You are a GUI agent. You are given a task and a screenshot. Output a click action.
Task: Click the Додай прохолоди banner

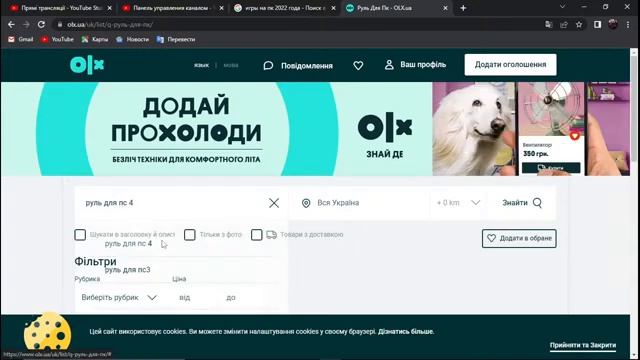(x=315, y=129)
